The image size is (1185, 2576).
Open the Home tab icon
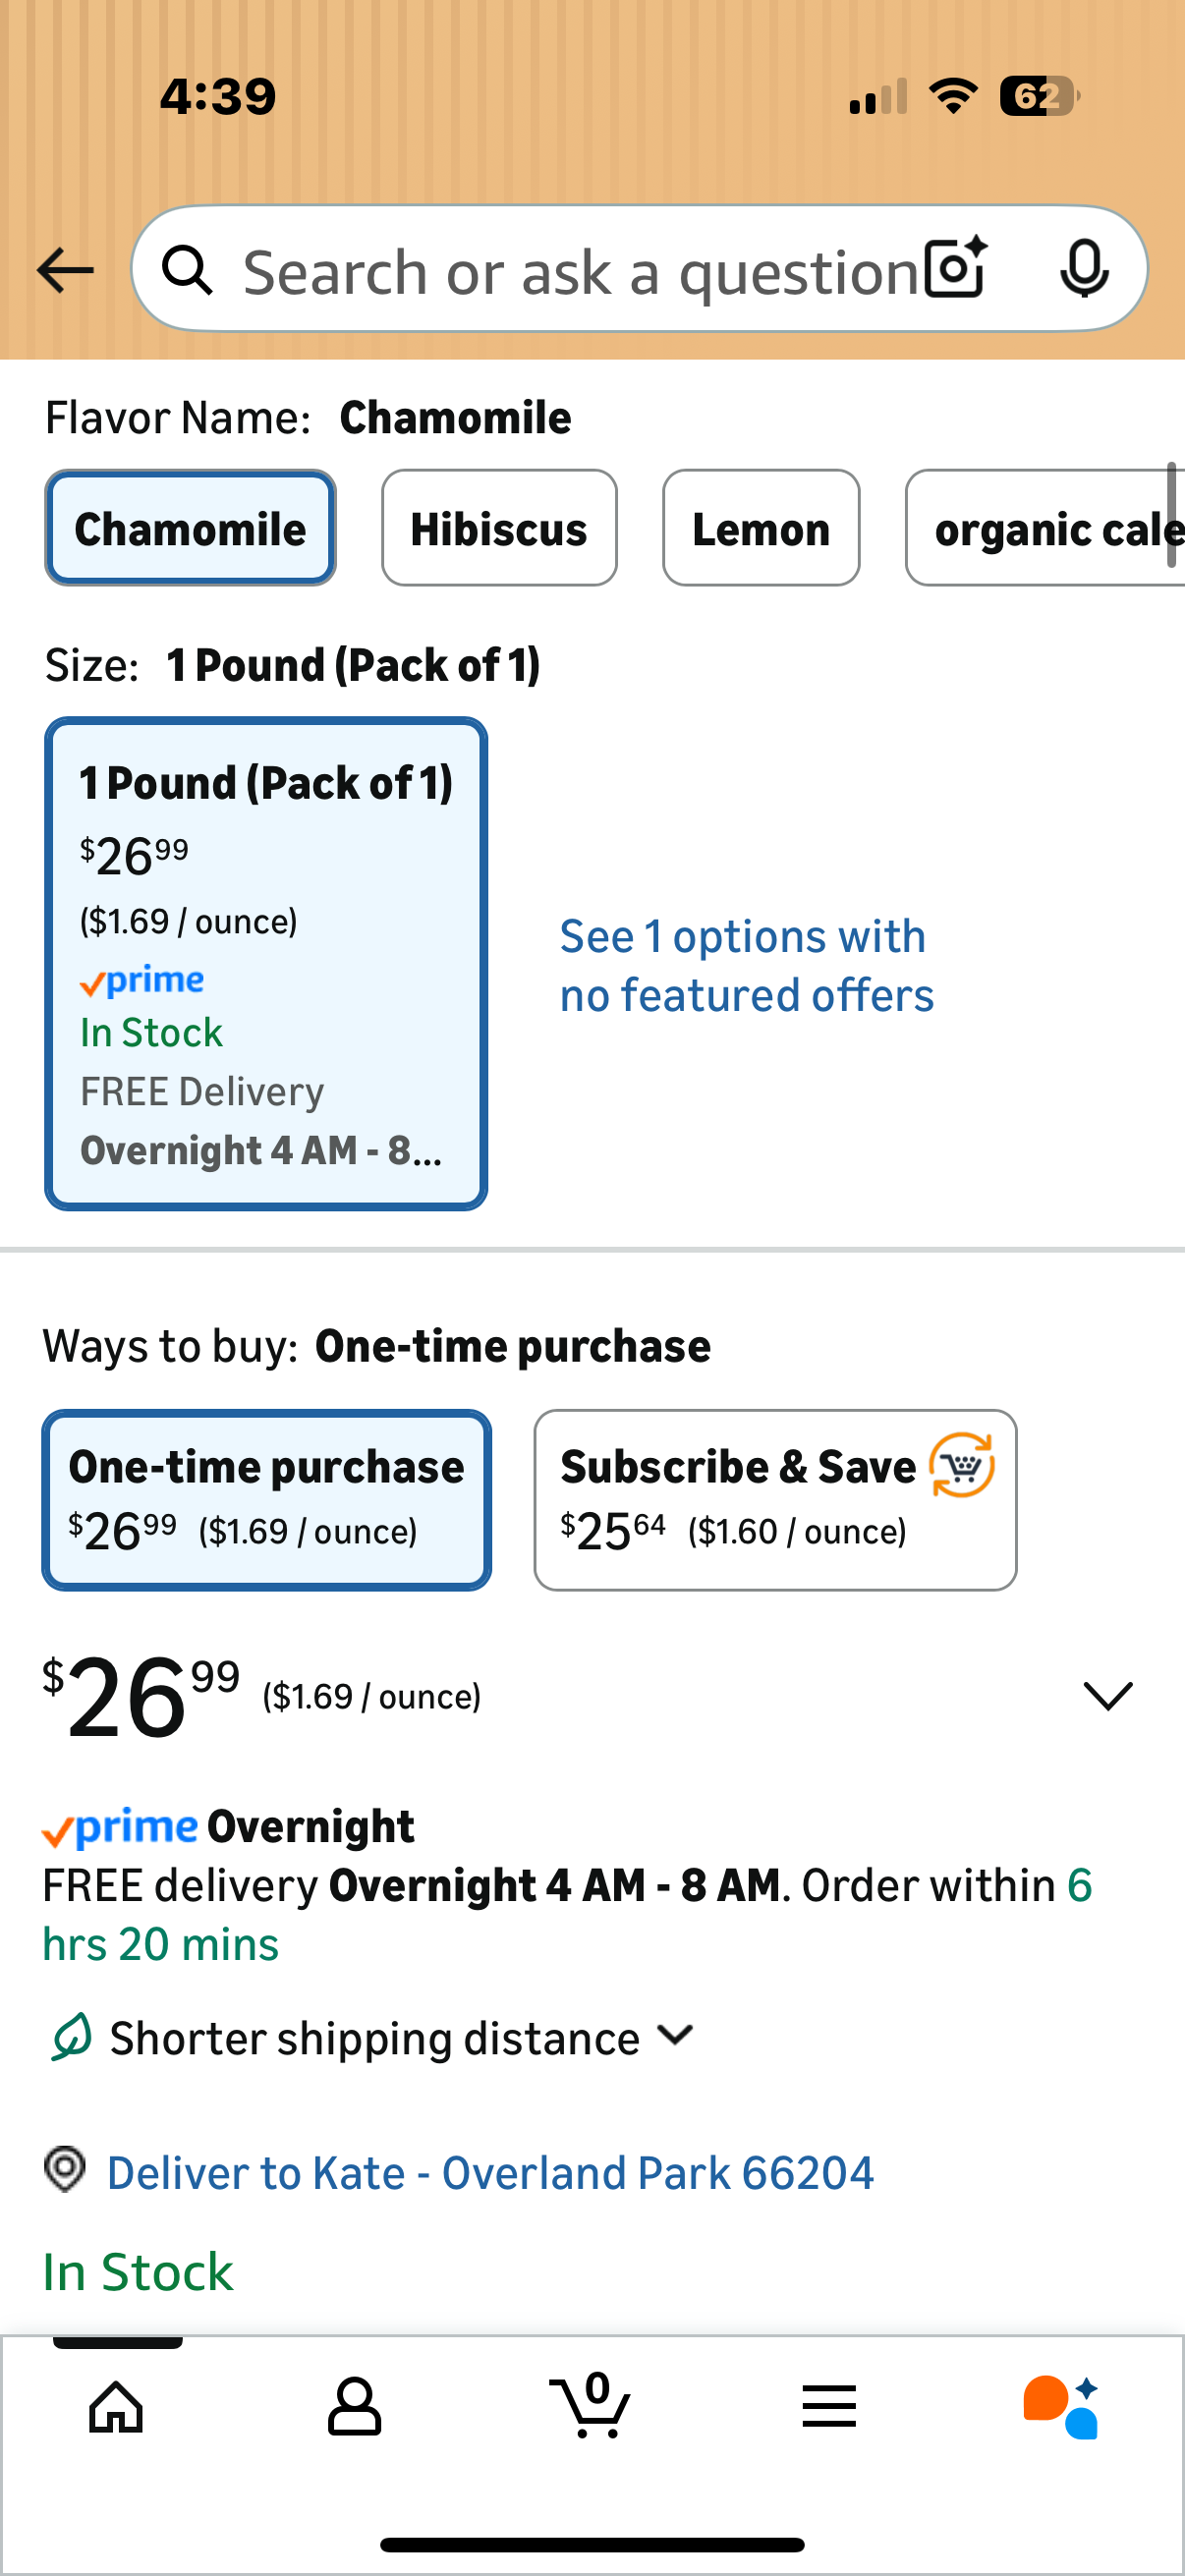click(x=117, y=2405)
